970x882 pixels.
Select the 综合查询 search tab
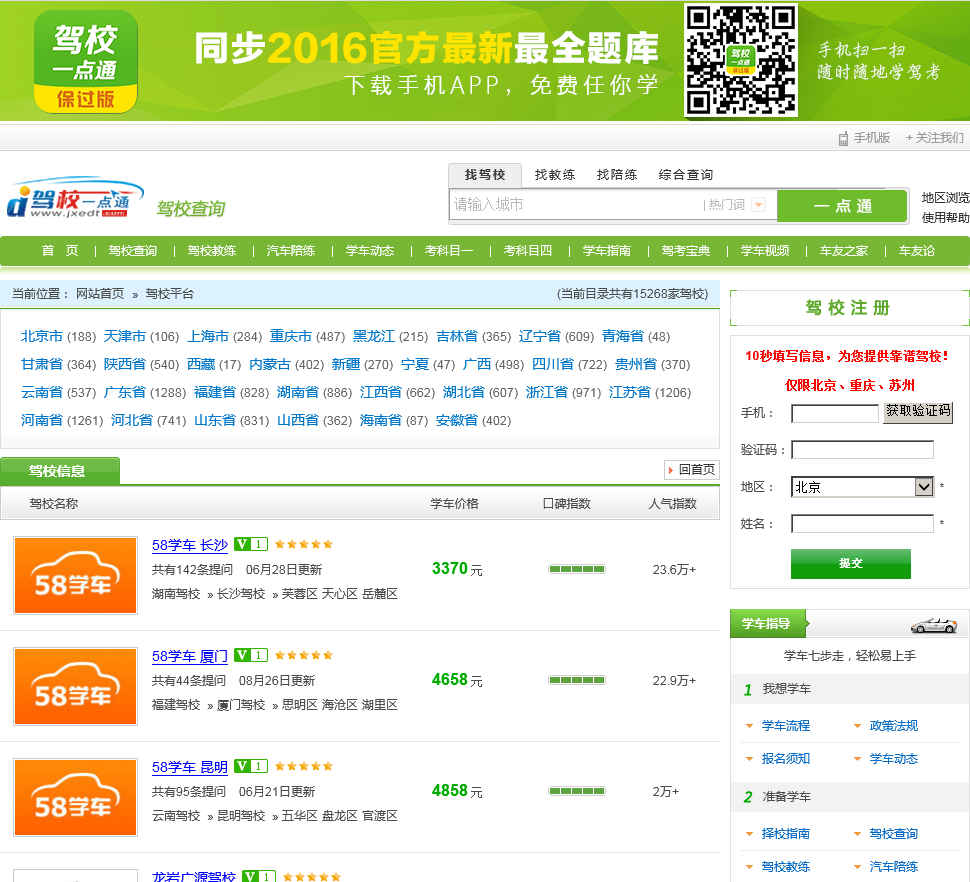coord(685,175)
